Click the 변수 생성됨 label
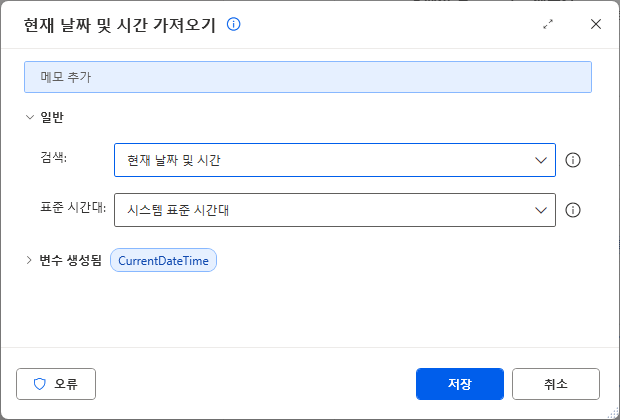620x420 pixels. click(70, 260)
